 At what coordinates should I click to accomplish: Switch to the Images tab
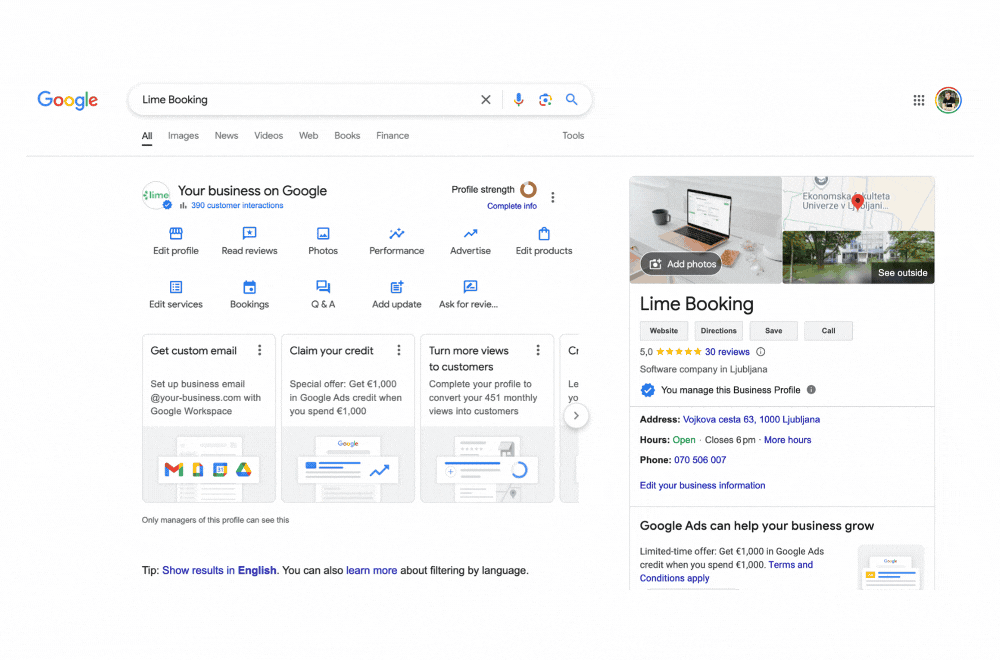pyautogui.click(x=183, y=136)
